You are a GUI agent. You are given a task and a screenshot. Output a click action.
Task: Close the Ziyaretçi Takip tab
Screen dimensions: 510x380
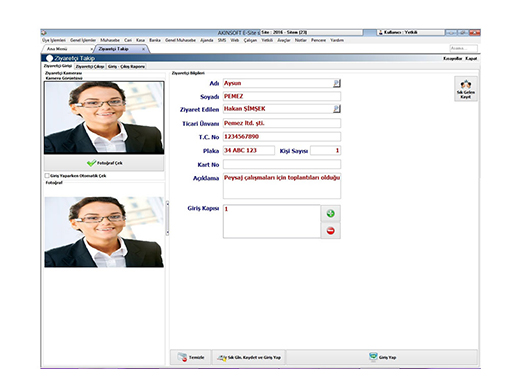tap(143, 49)
